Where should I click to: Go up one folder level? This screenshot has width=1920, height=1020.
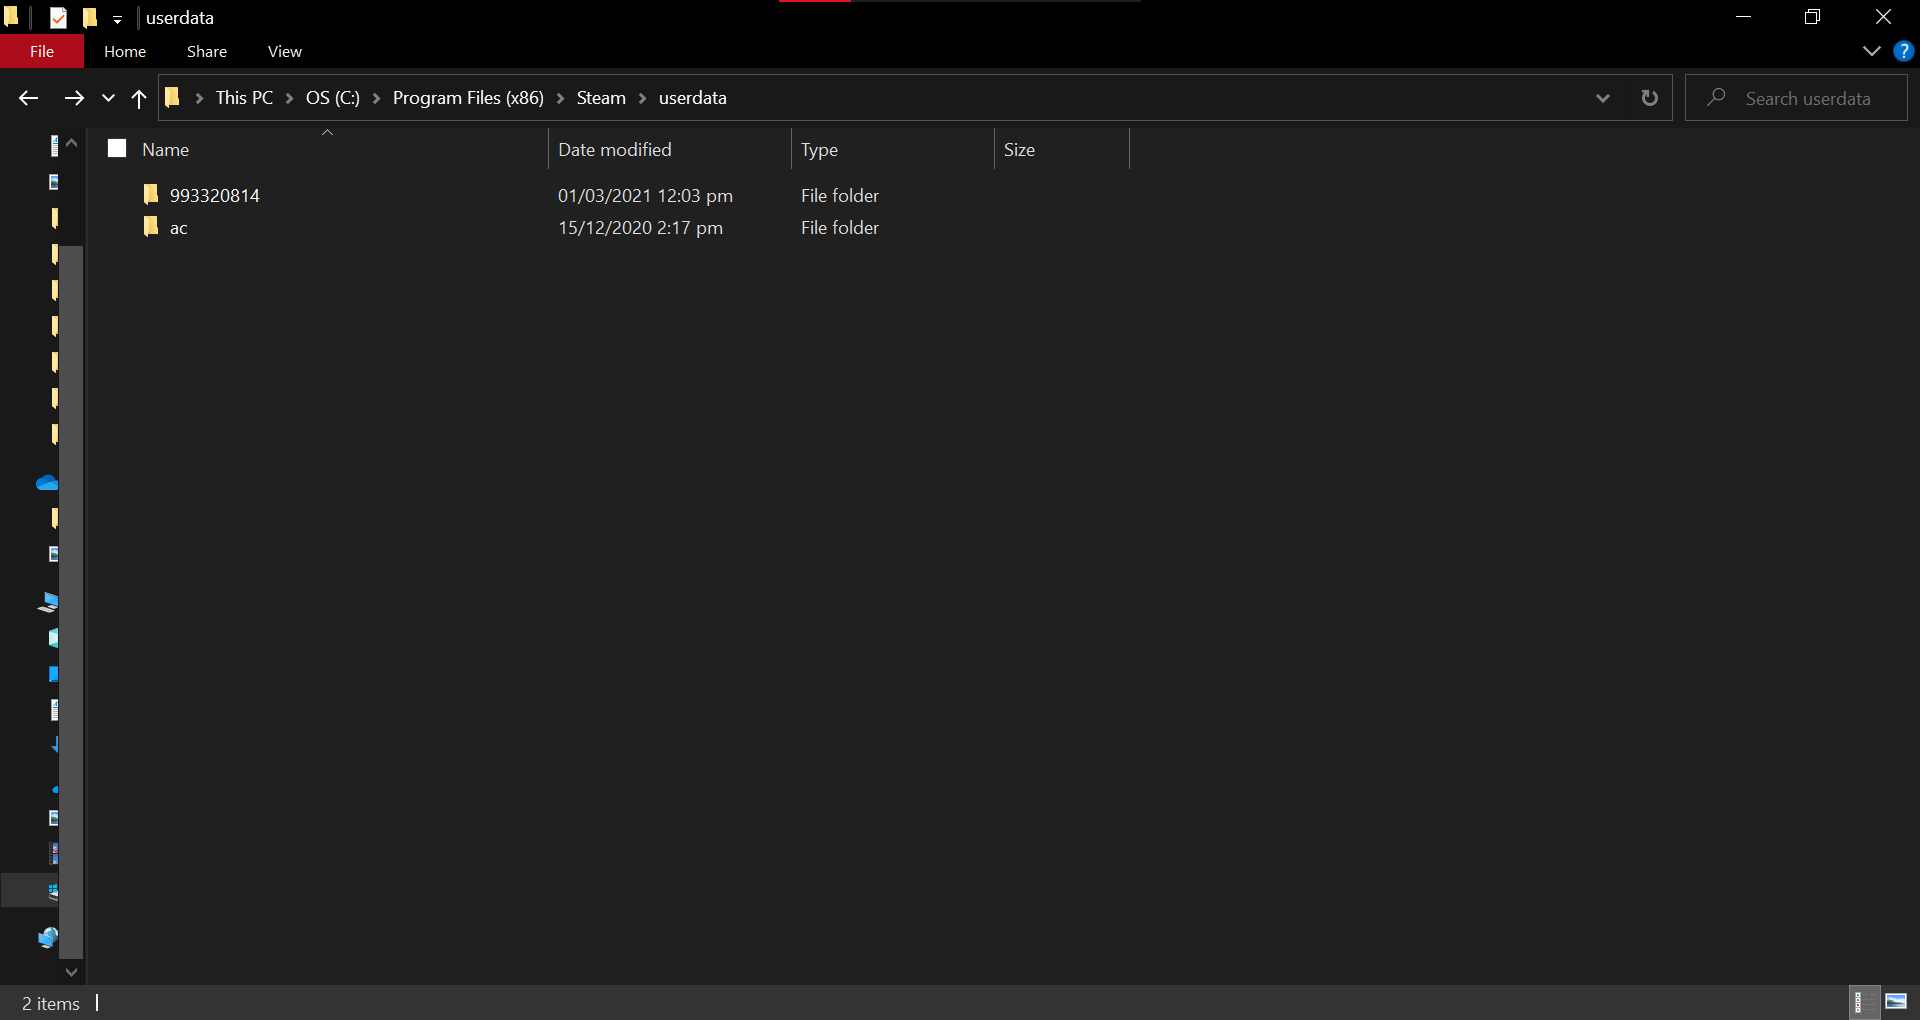(x=139, y=98)
